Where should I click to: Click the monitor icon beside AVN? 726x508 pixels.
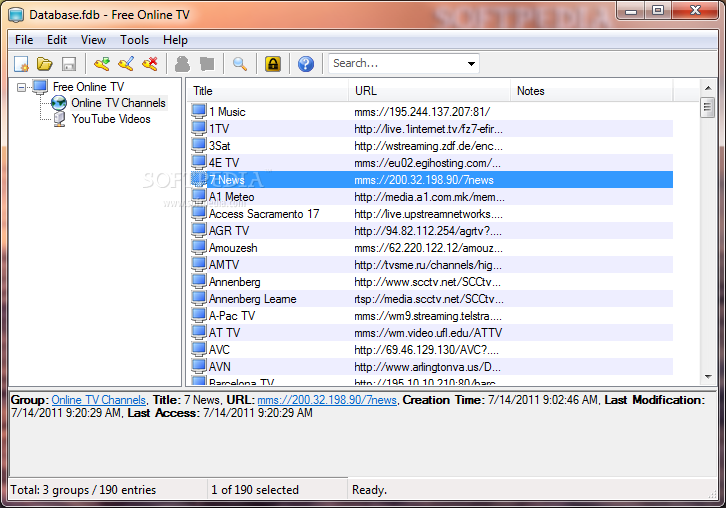(199, 366)
